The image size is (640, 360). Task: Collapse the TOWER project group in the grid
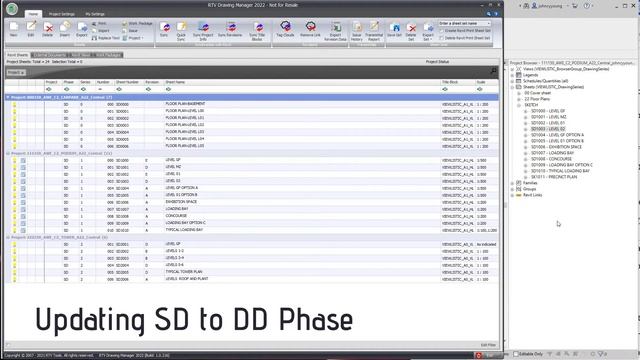8,237
